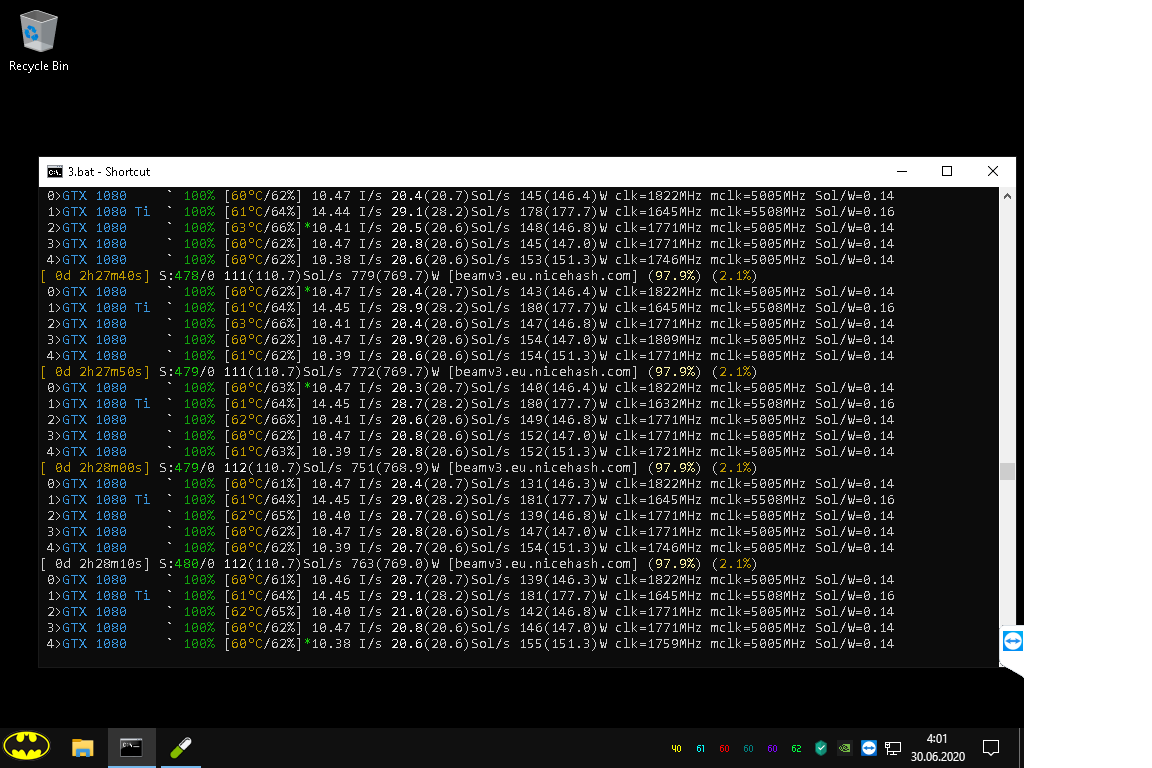Click the green 62 temperature tray icon
Screen dimensions: 1152x768
796,749
